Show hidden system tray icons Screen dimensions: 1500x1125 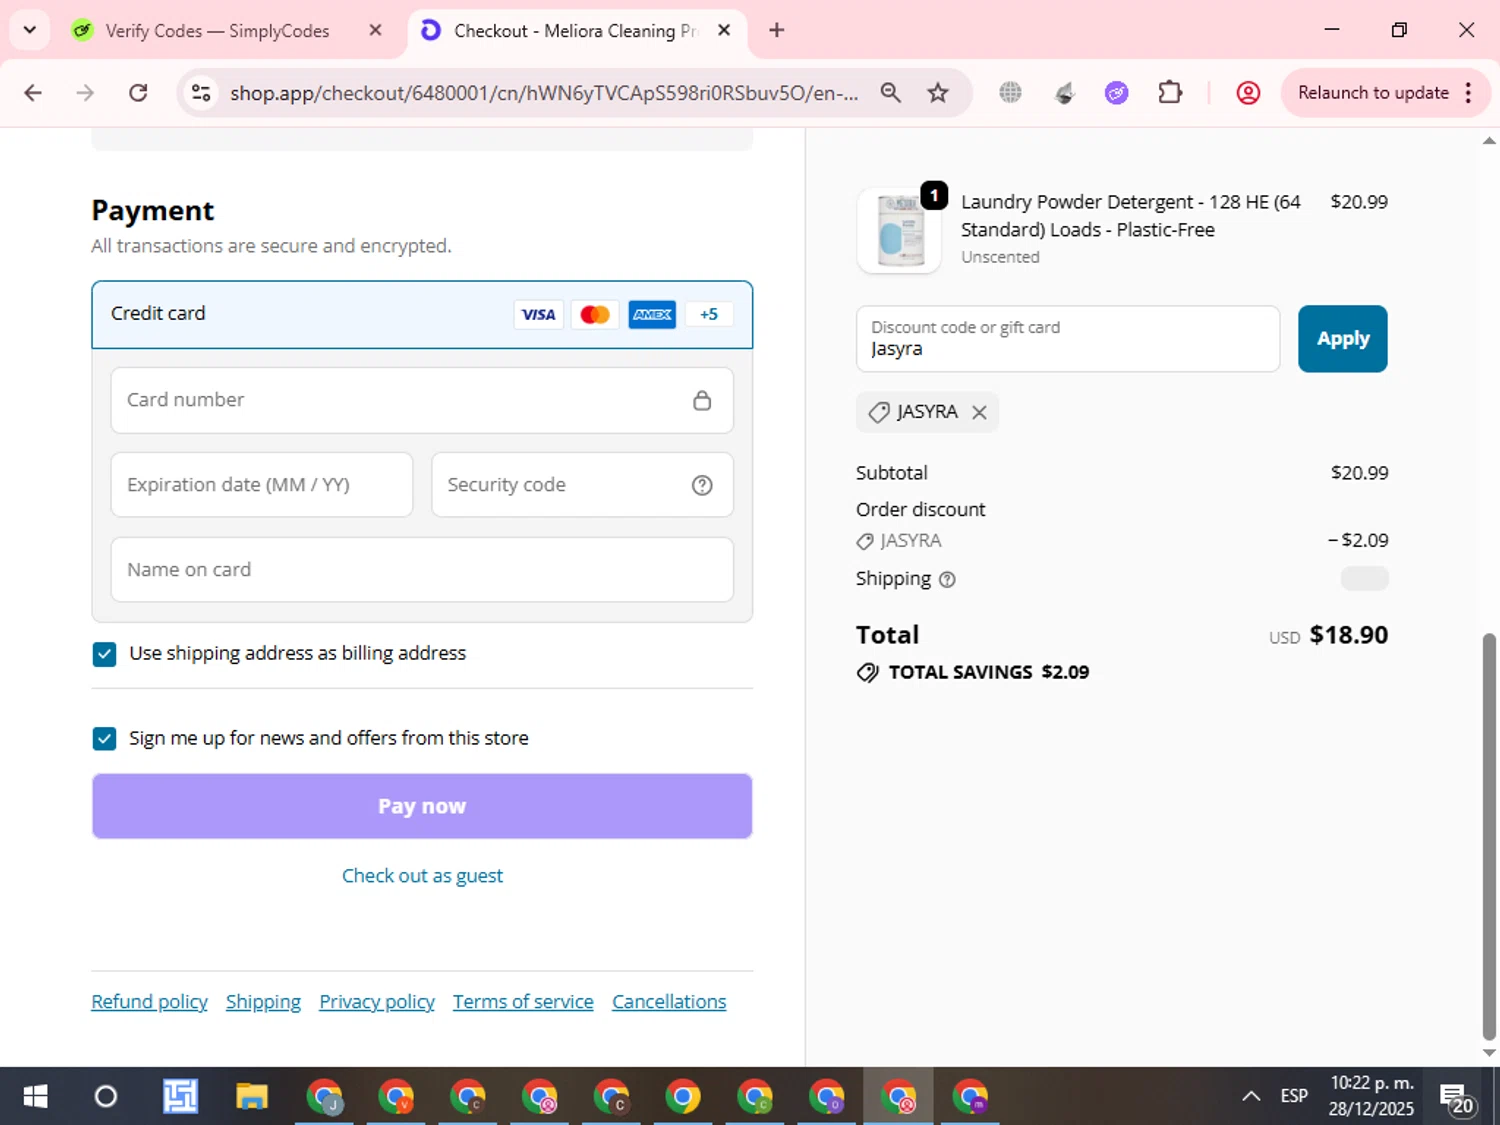coord(1251,1097)
